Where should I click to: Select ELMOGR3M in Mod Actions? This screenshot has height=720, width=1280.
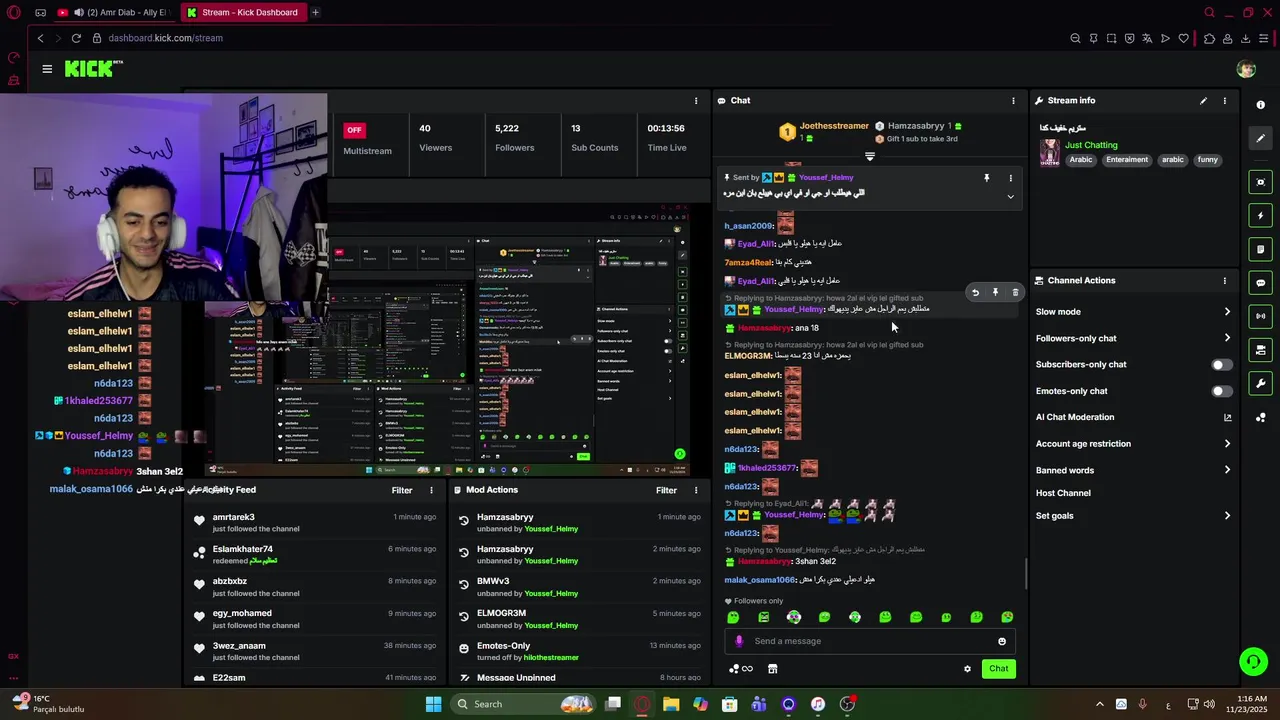501,613
